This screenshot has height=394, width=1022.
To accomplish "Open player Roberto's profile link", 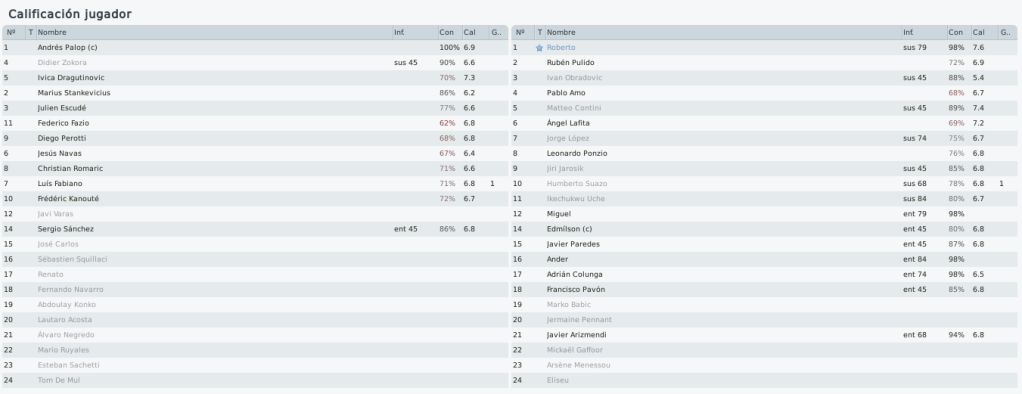I will (561, 48).
